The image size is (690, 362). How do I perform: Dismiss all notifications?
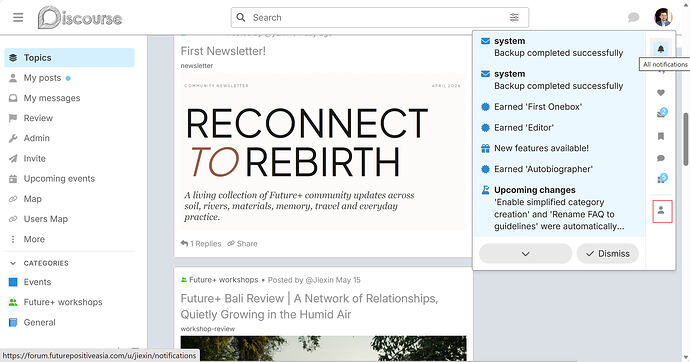tap(608, 254)
